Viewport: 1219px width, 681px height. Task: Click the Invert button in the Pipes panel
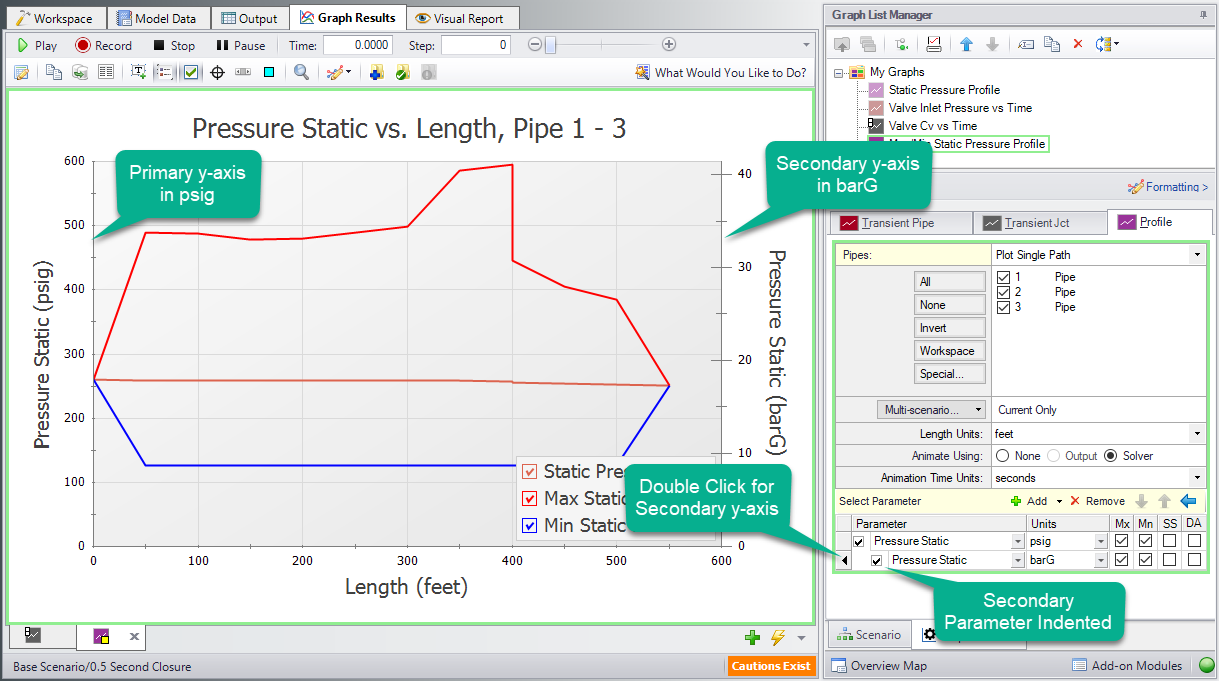tap(948, 327)
